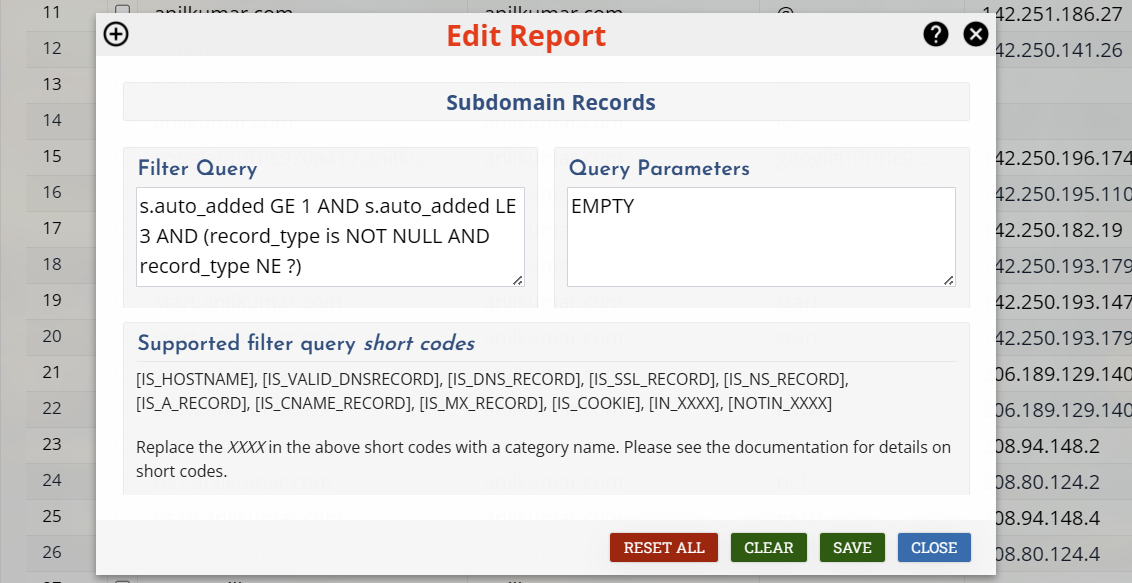Image resolution: width=1132 pixels, height=583 pixels.
Task: Focus the Filter Query text area
Action: point(330,237)
